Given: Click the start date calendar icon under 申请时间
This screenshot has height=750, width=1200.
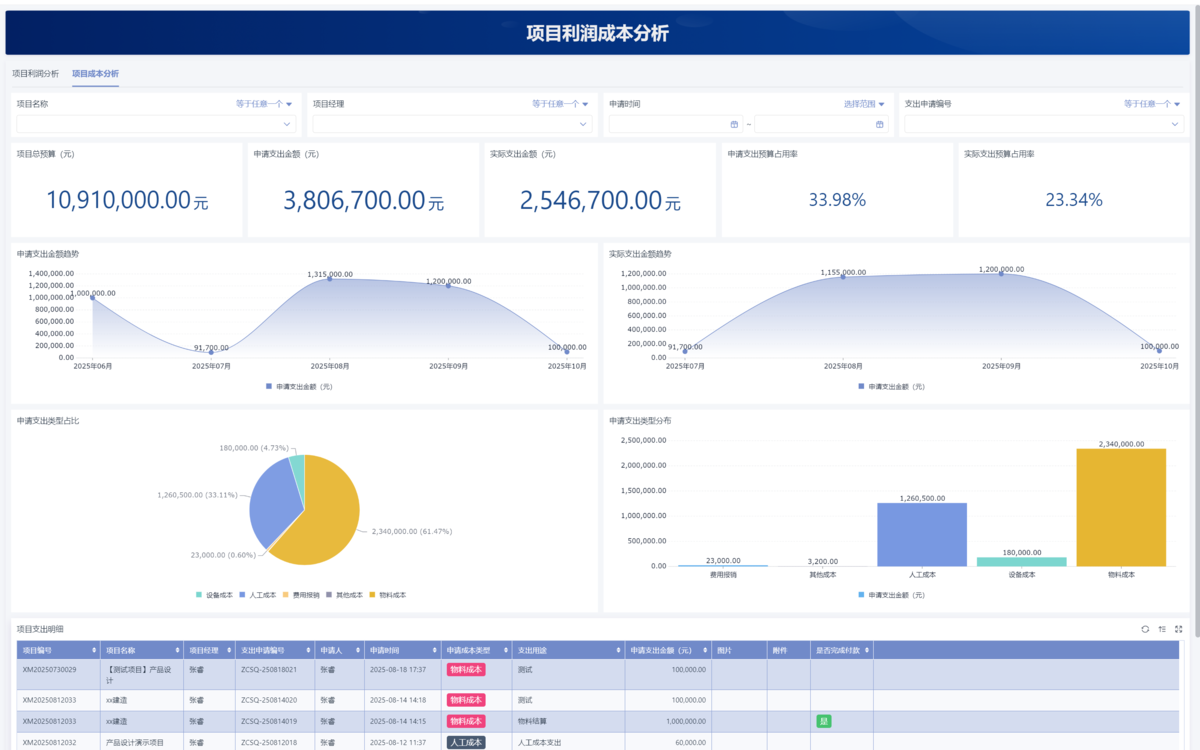Looking at the screenshot, I should tap(734, 124).
